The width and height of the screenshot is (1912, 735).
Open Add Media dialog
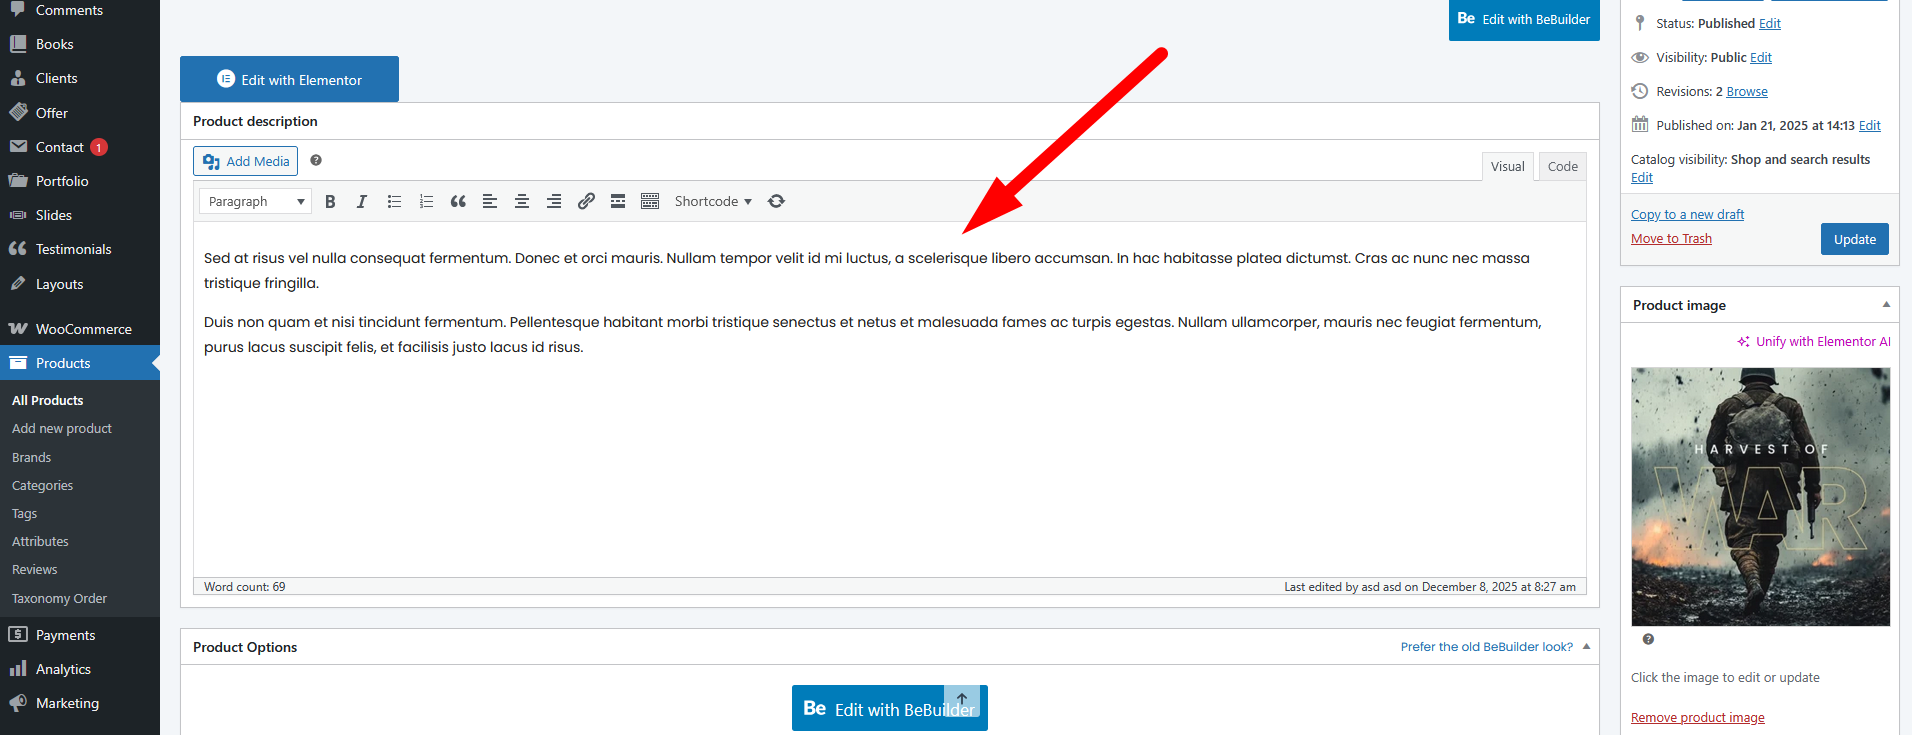246,161
